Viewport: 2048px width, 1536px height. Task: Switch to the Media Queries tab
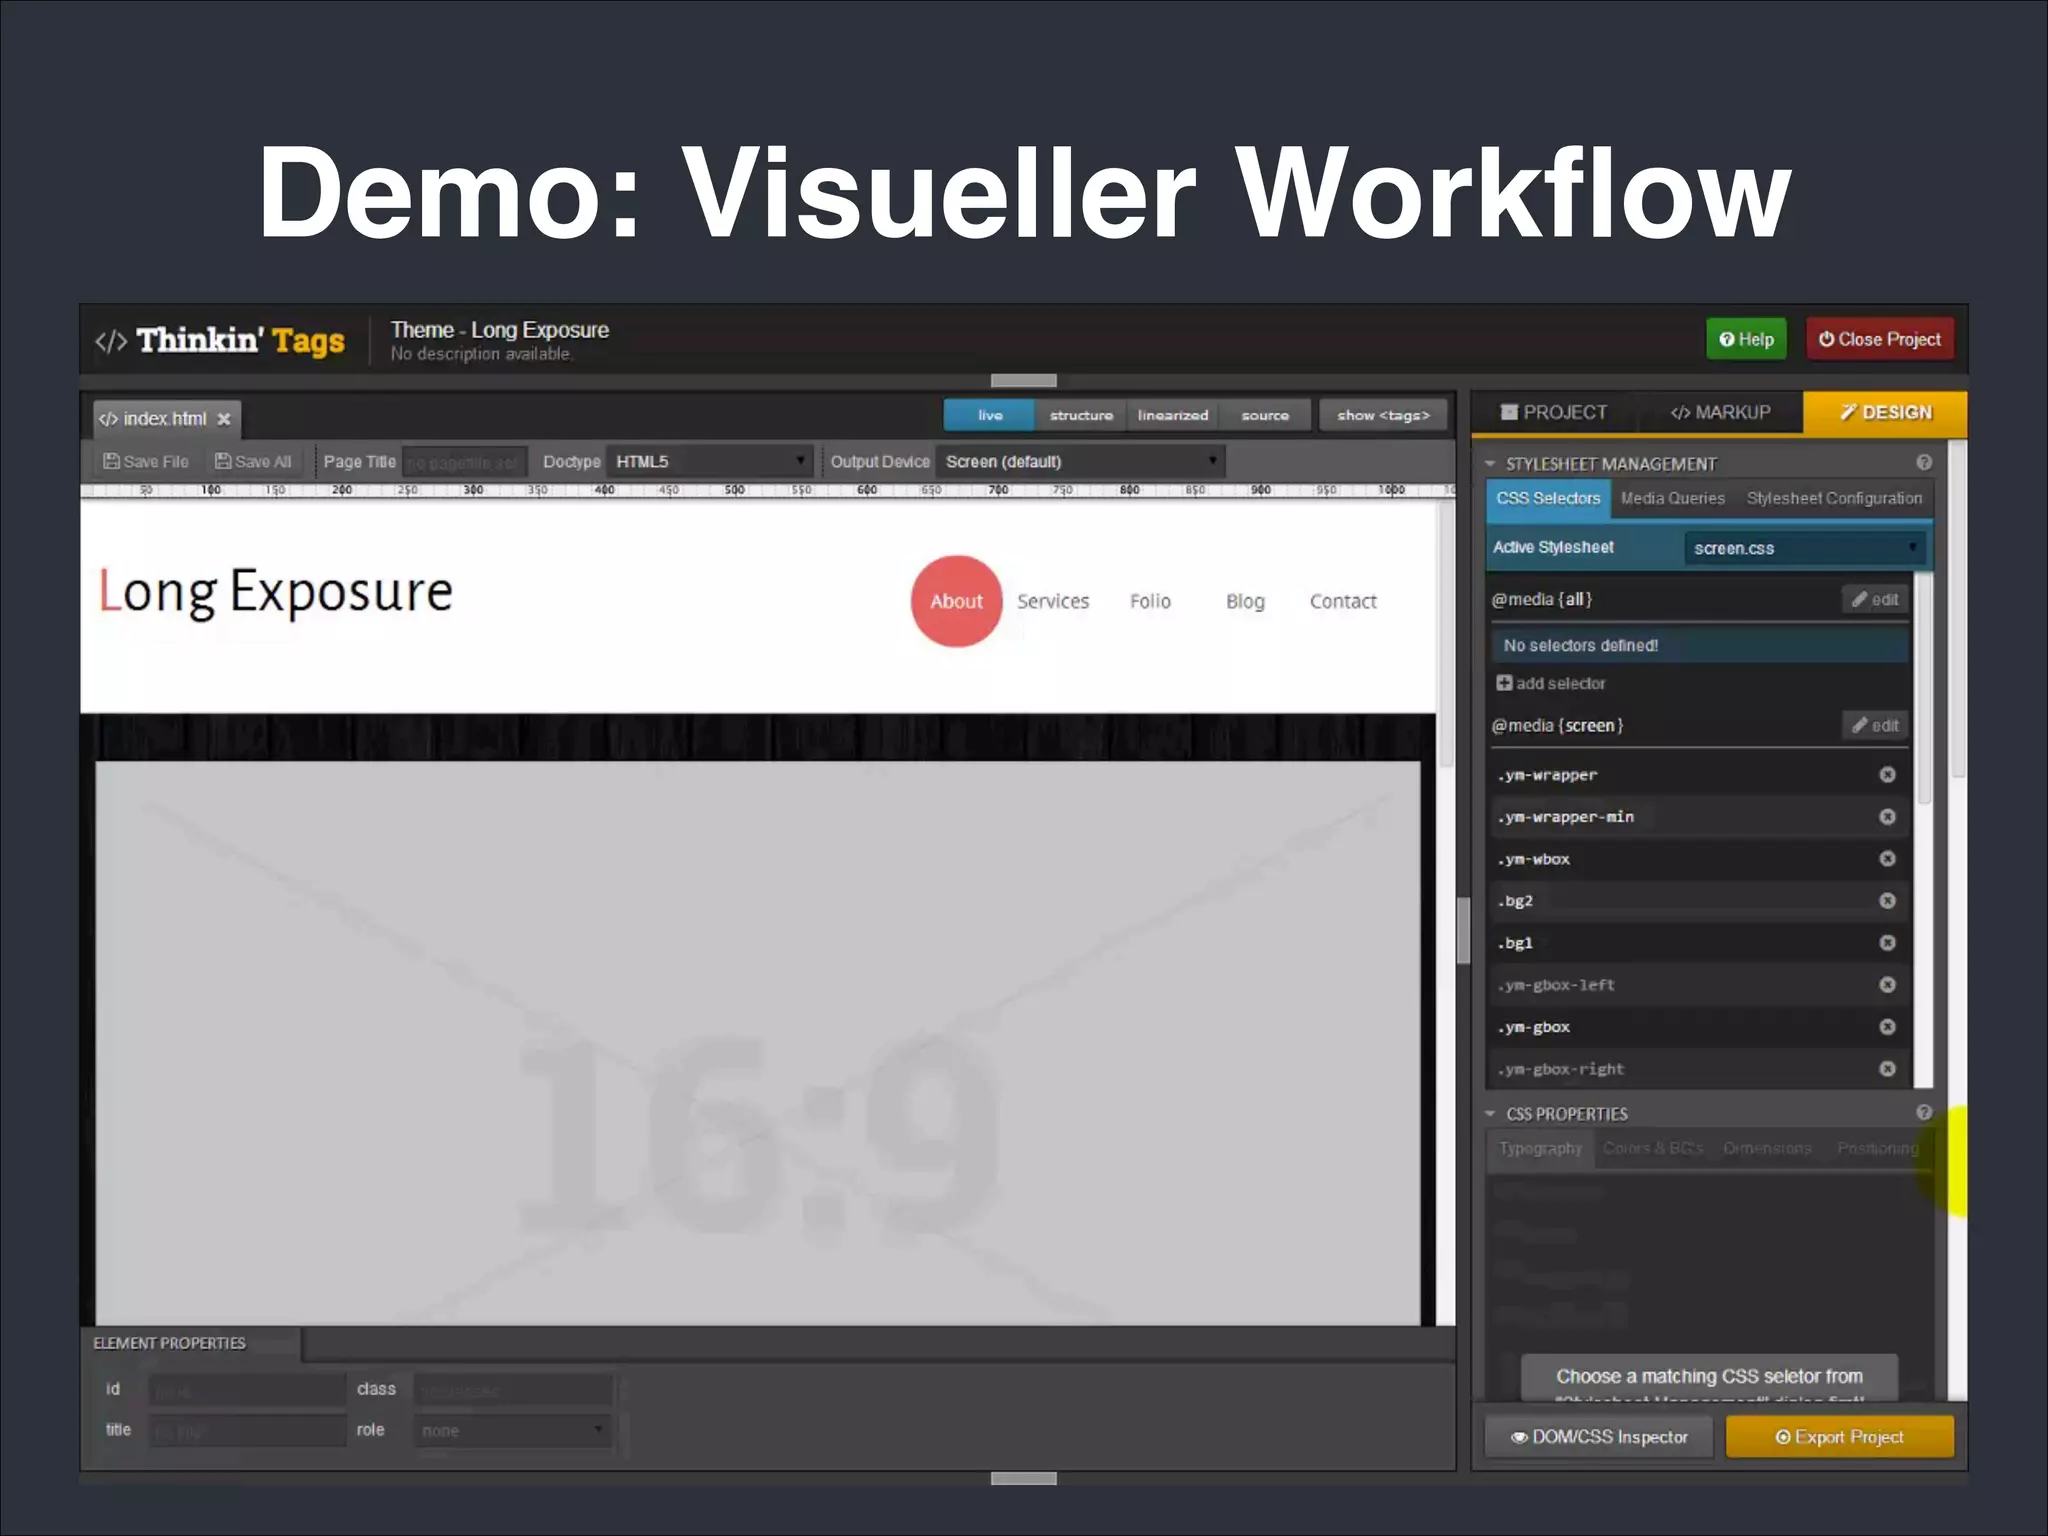click(1673, 498)
